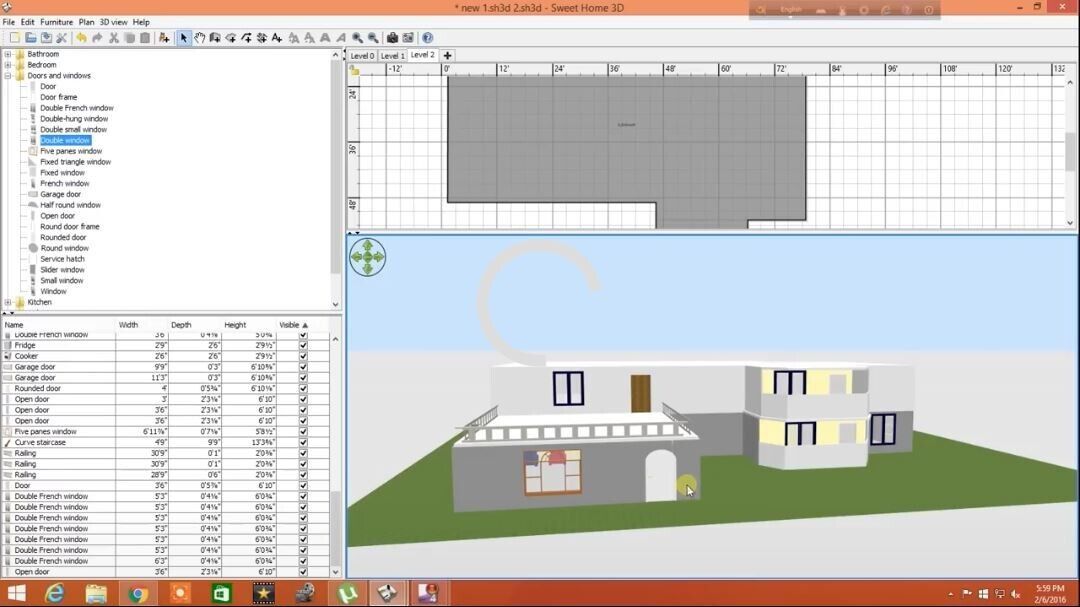Image resolution: width=1080 pixels, height=607 pixels.
Task: Pick the Create walls tool
Action: click(x=215, y=38)
